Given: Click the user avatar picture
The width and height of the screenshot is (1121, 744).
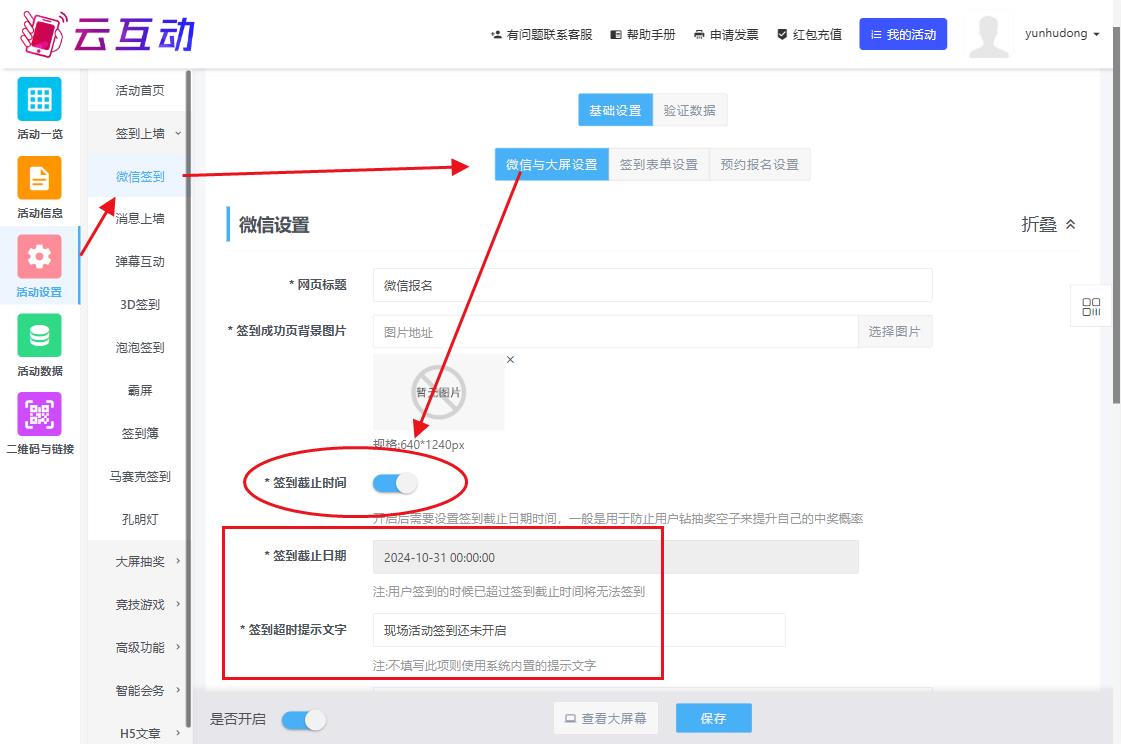Looking at the screenshot, I should click(988, 36).
